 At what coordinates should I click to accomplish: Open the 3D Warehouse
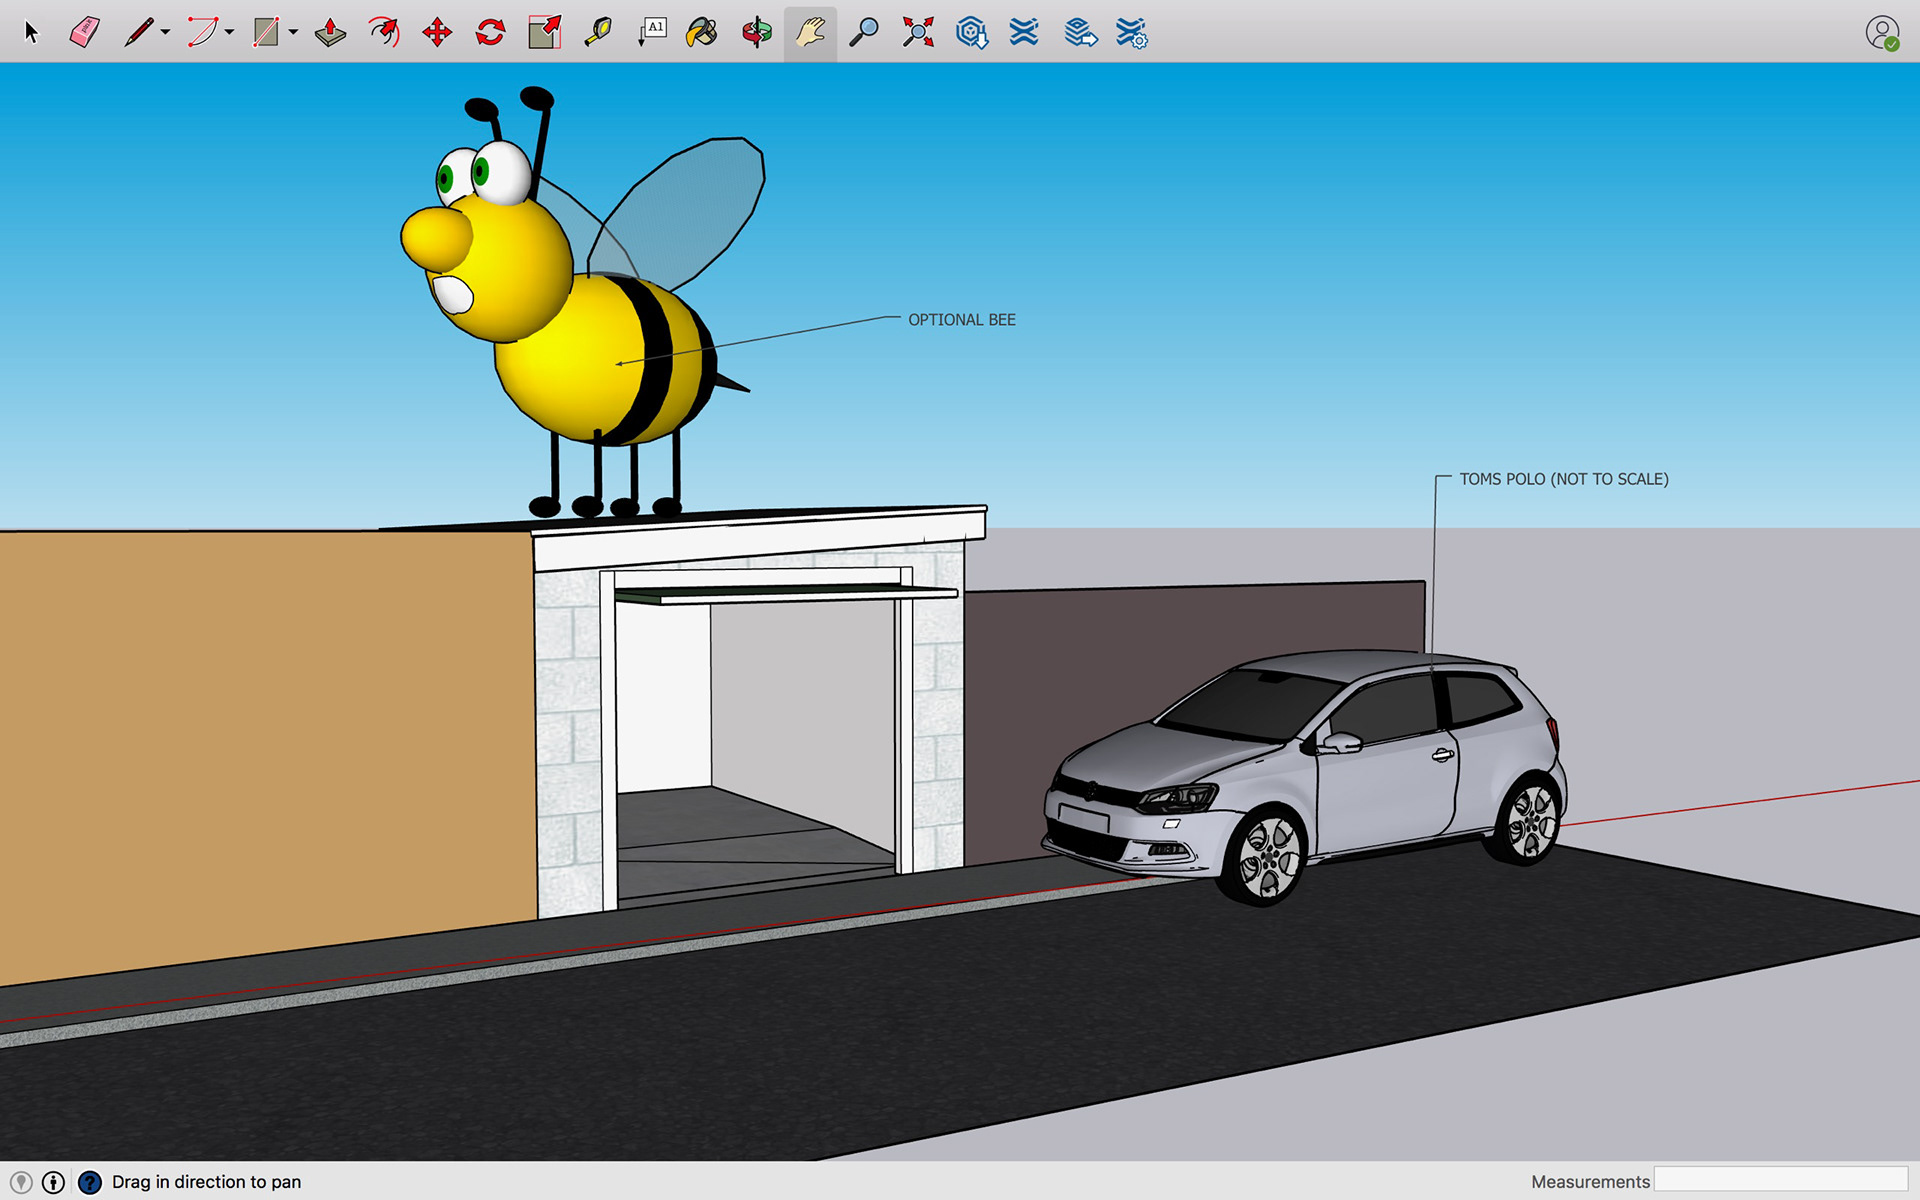pos(971,33)
